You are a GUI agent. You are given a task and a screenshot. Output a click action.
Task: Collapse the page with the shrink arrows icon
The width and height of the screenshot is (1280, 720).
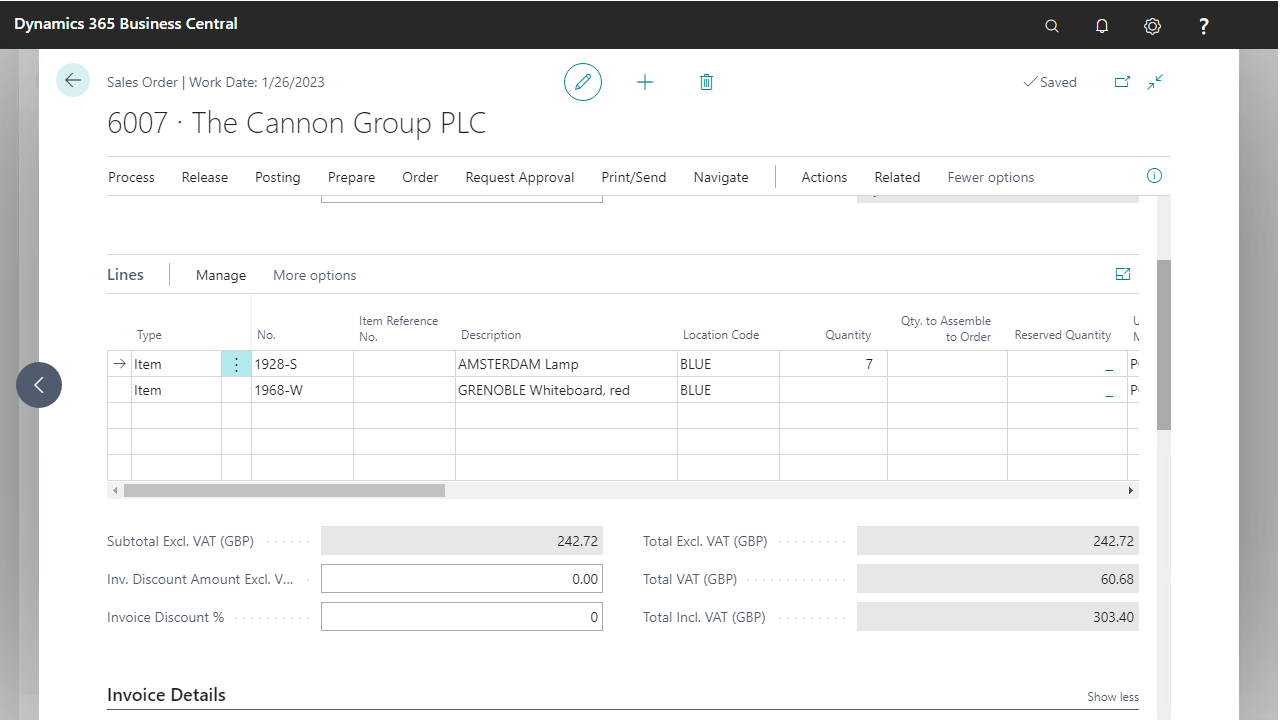coord(1155,82)
